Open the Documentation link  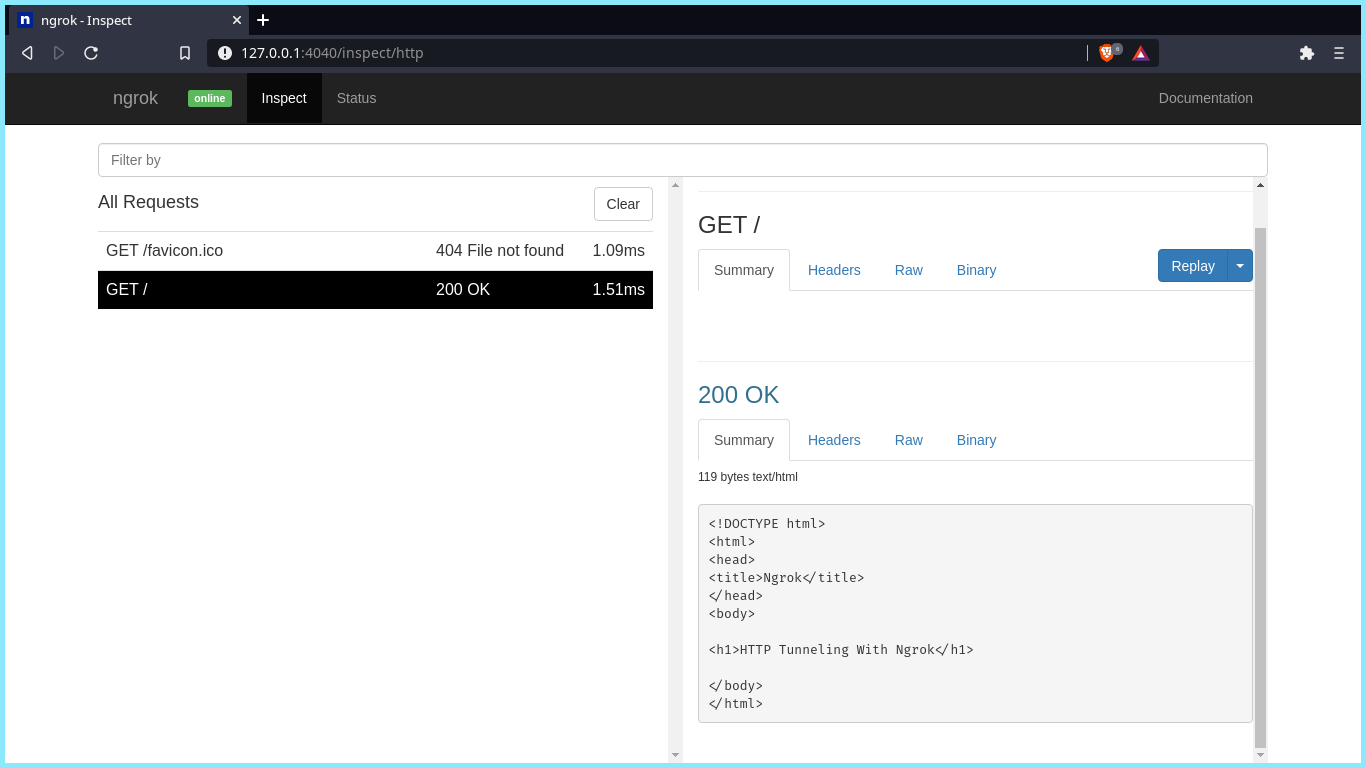tap(1206, 98)
